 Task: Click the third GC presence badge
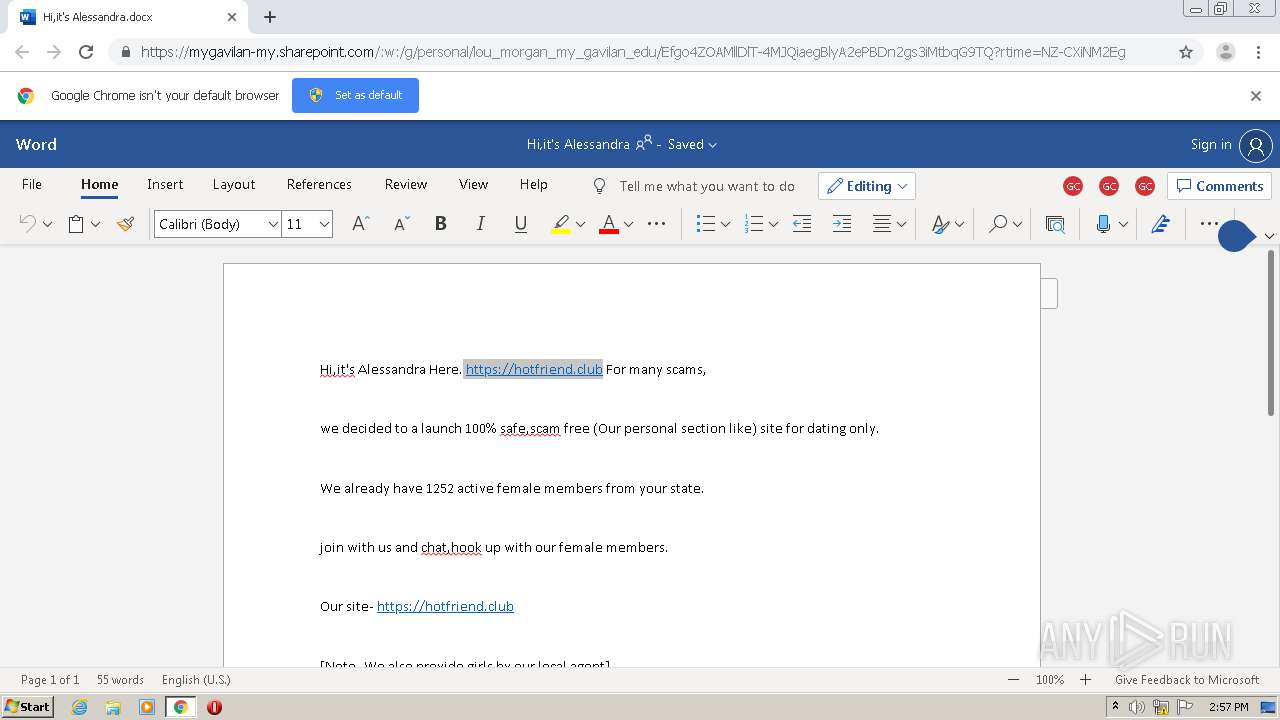1145,186
